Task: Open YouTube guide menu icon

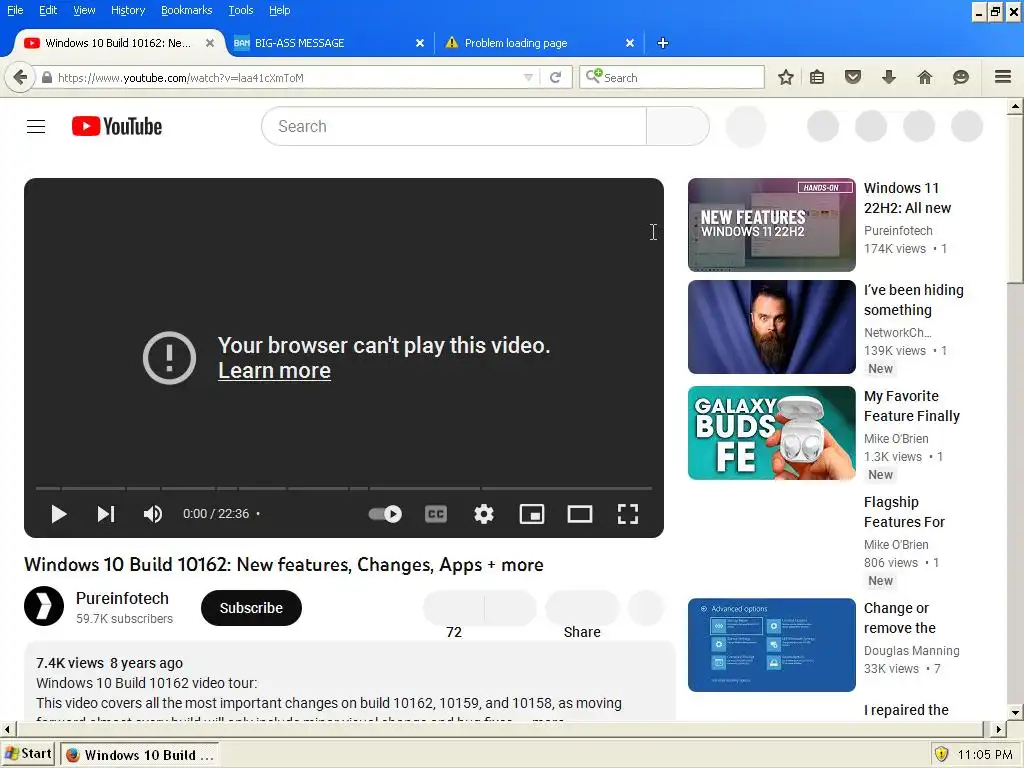Action: [x=36, y=127]
